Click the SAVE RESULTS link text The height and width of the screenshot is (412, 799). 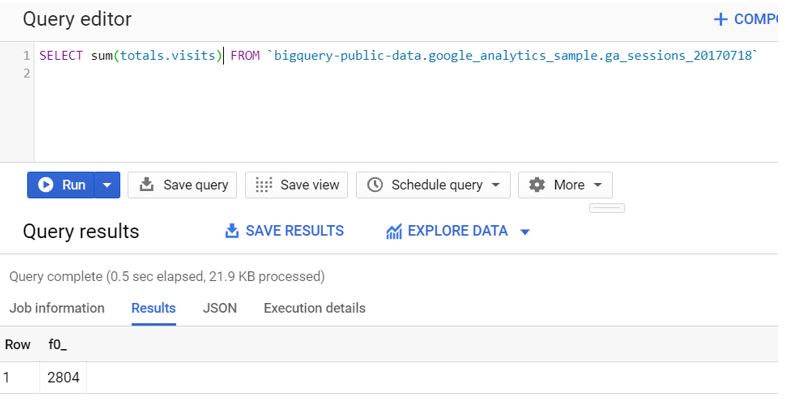pyautogui.click(x=295, y=231)
